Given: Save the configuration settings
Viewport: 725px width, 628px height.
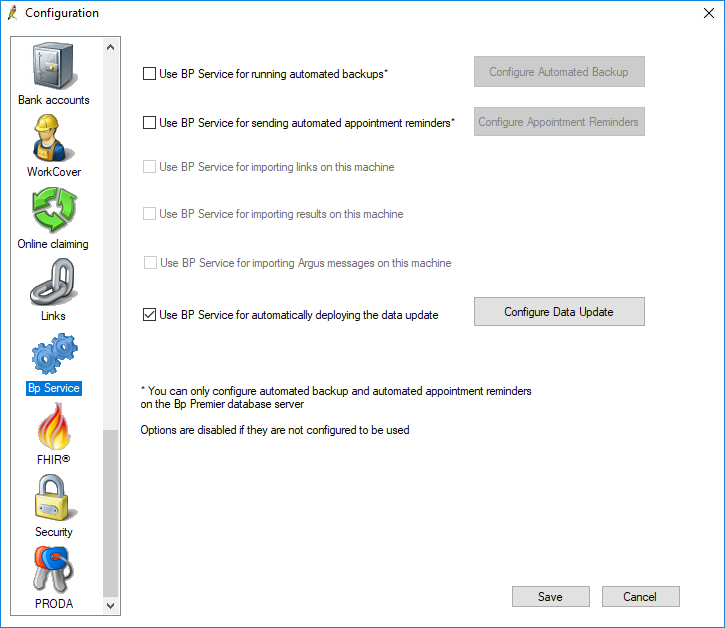Looking at the screenshot, I should (550, 597).
